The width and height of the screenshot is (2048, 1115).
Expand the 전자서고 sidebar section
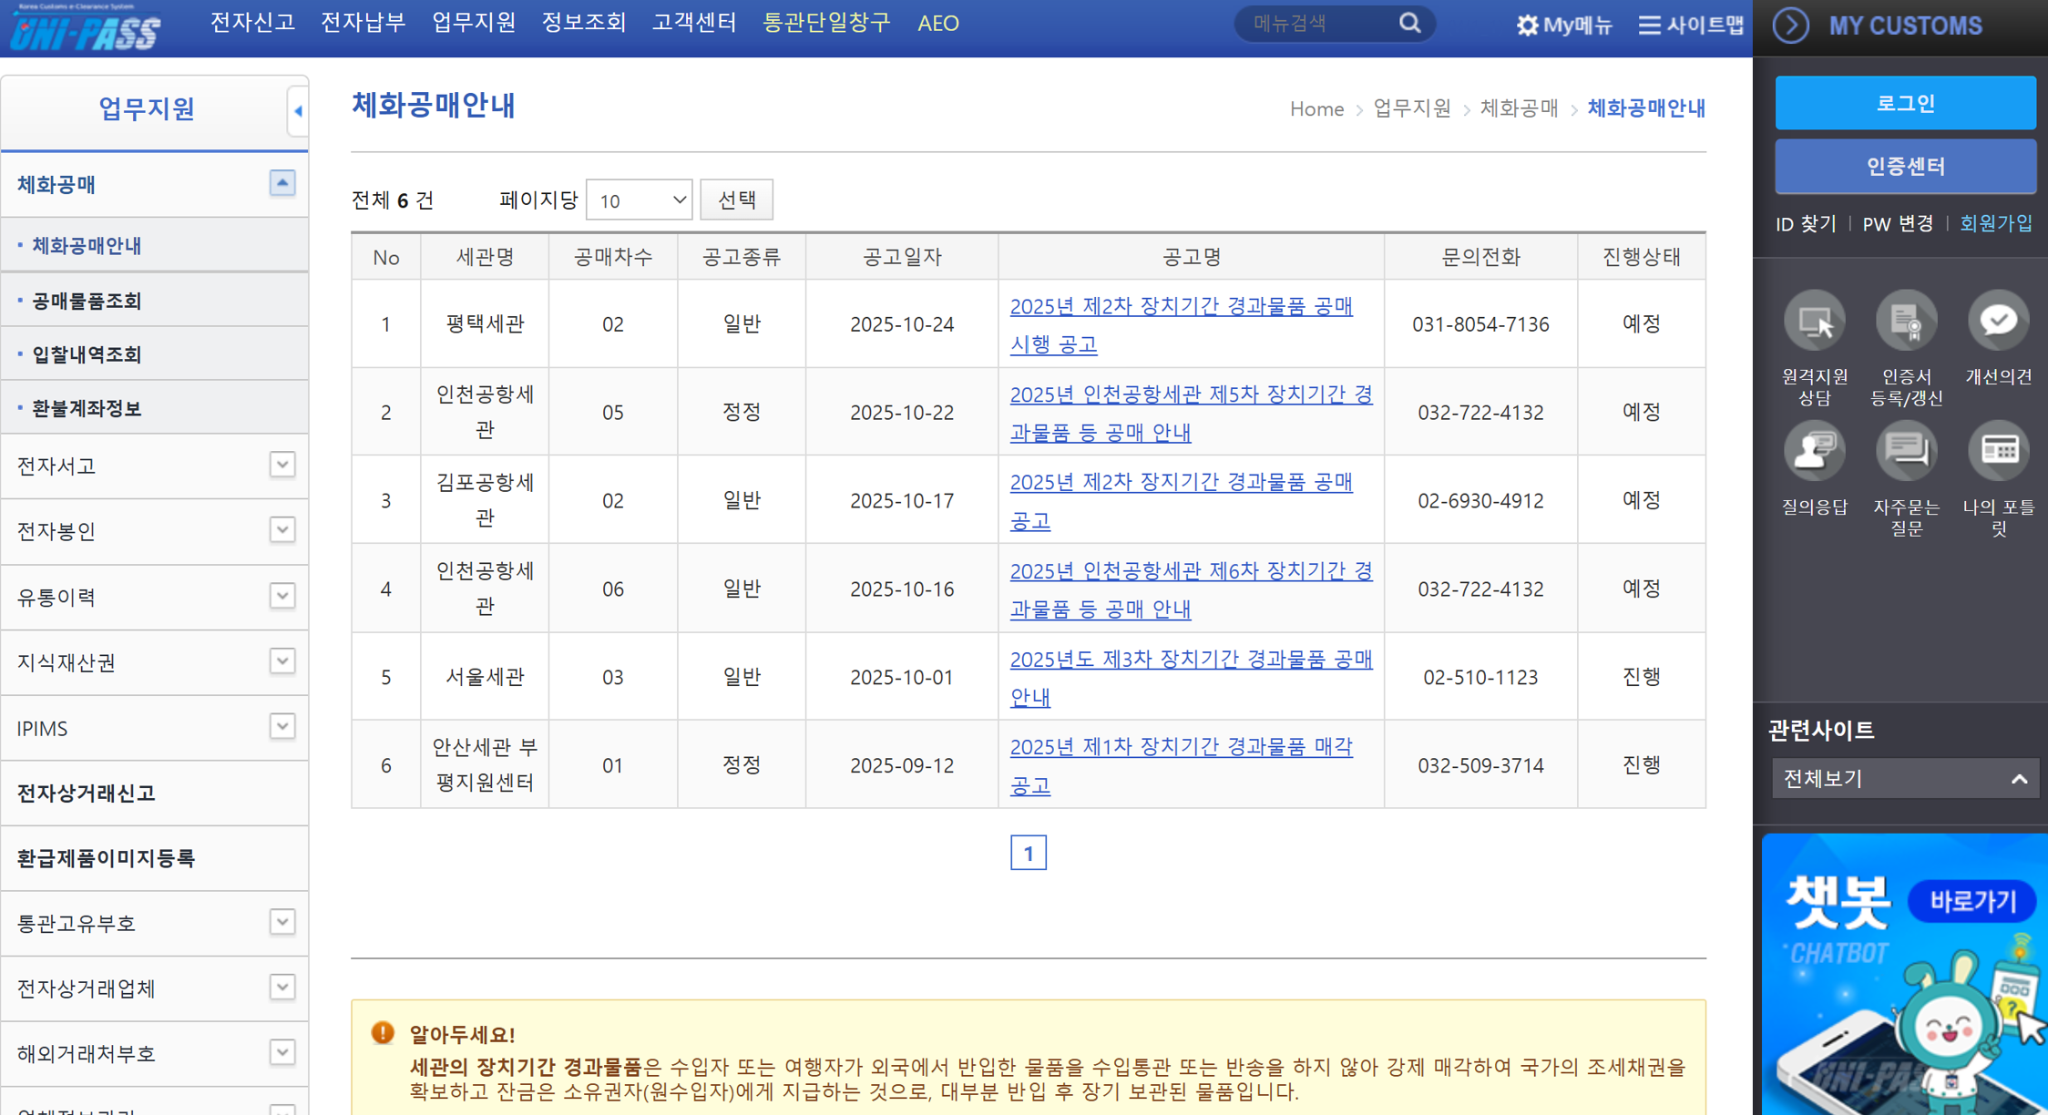283,466
